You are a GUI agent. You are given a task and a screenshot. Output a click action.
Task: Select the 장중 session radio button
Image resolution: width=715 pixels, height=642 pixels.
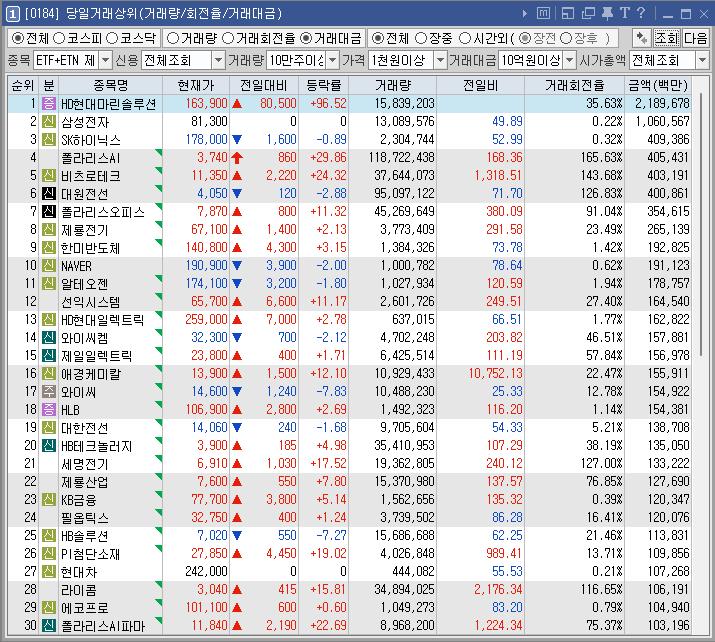tap(421, 38)
